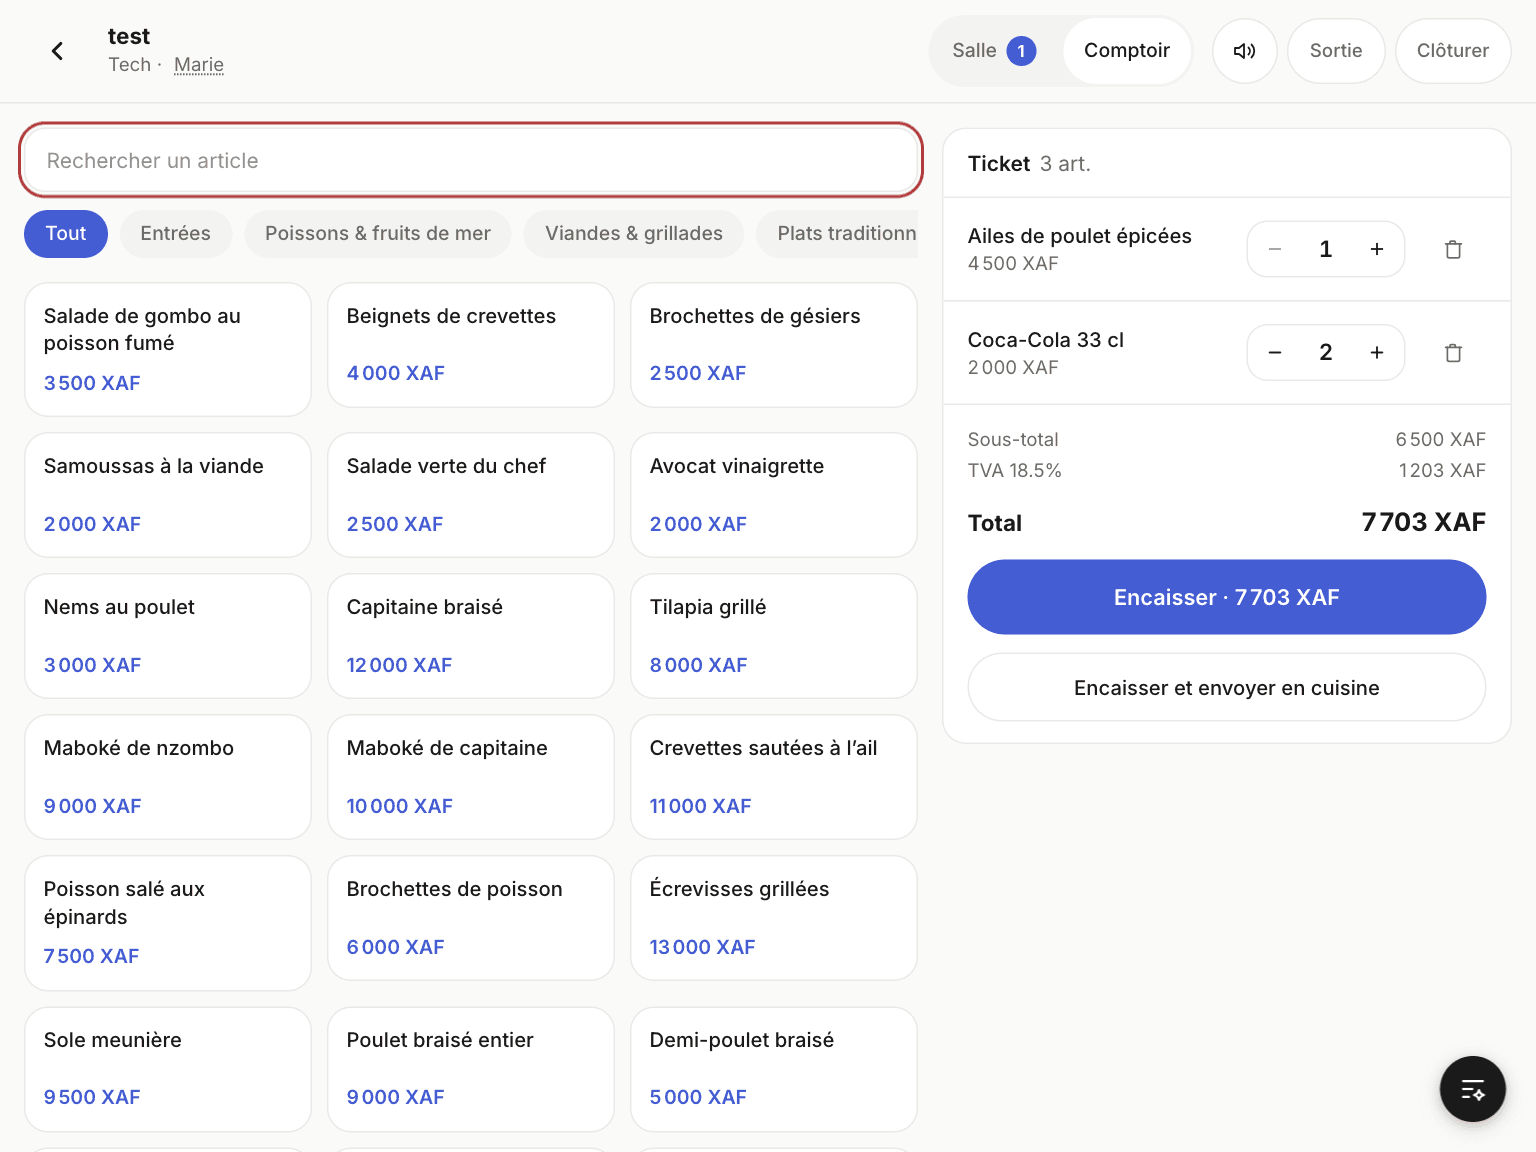The height and width of the screenshot is (1152, 1536).
Task: Add Sole meunière to ticket
Action: pos(168,1069)
